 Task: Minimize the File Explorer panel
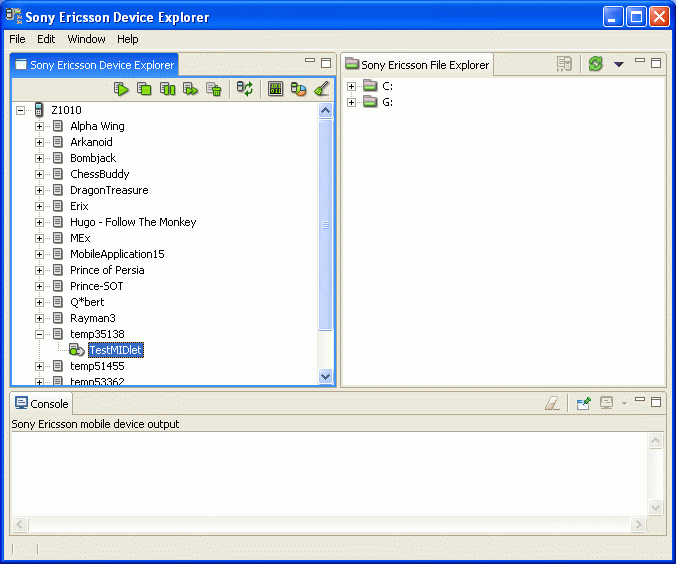[640, 60]
